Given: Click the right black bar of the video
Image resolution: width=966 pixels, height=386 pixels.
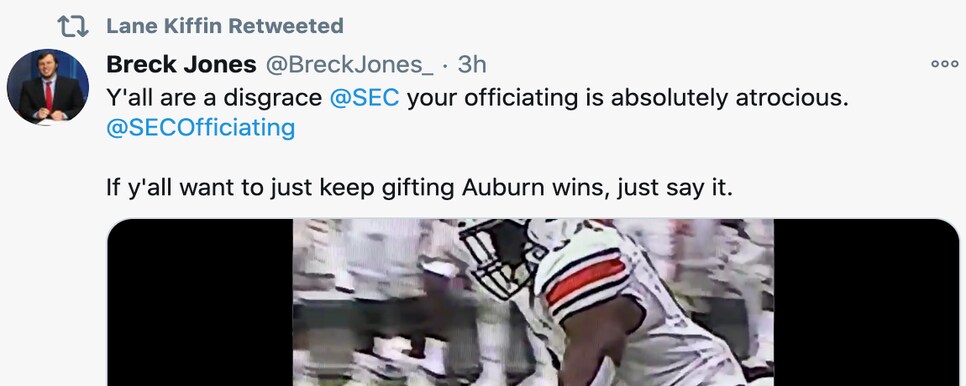Looking at the screenshot, I should [866, 302].
